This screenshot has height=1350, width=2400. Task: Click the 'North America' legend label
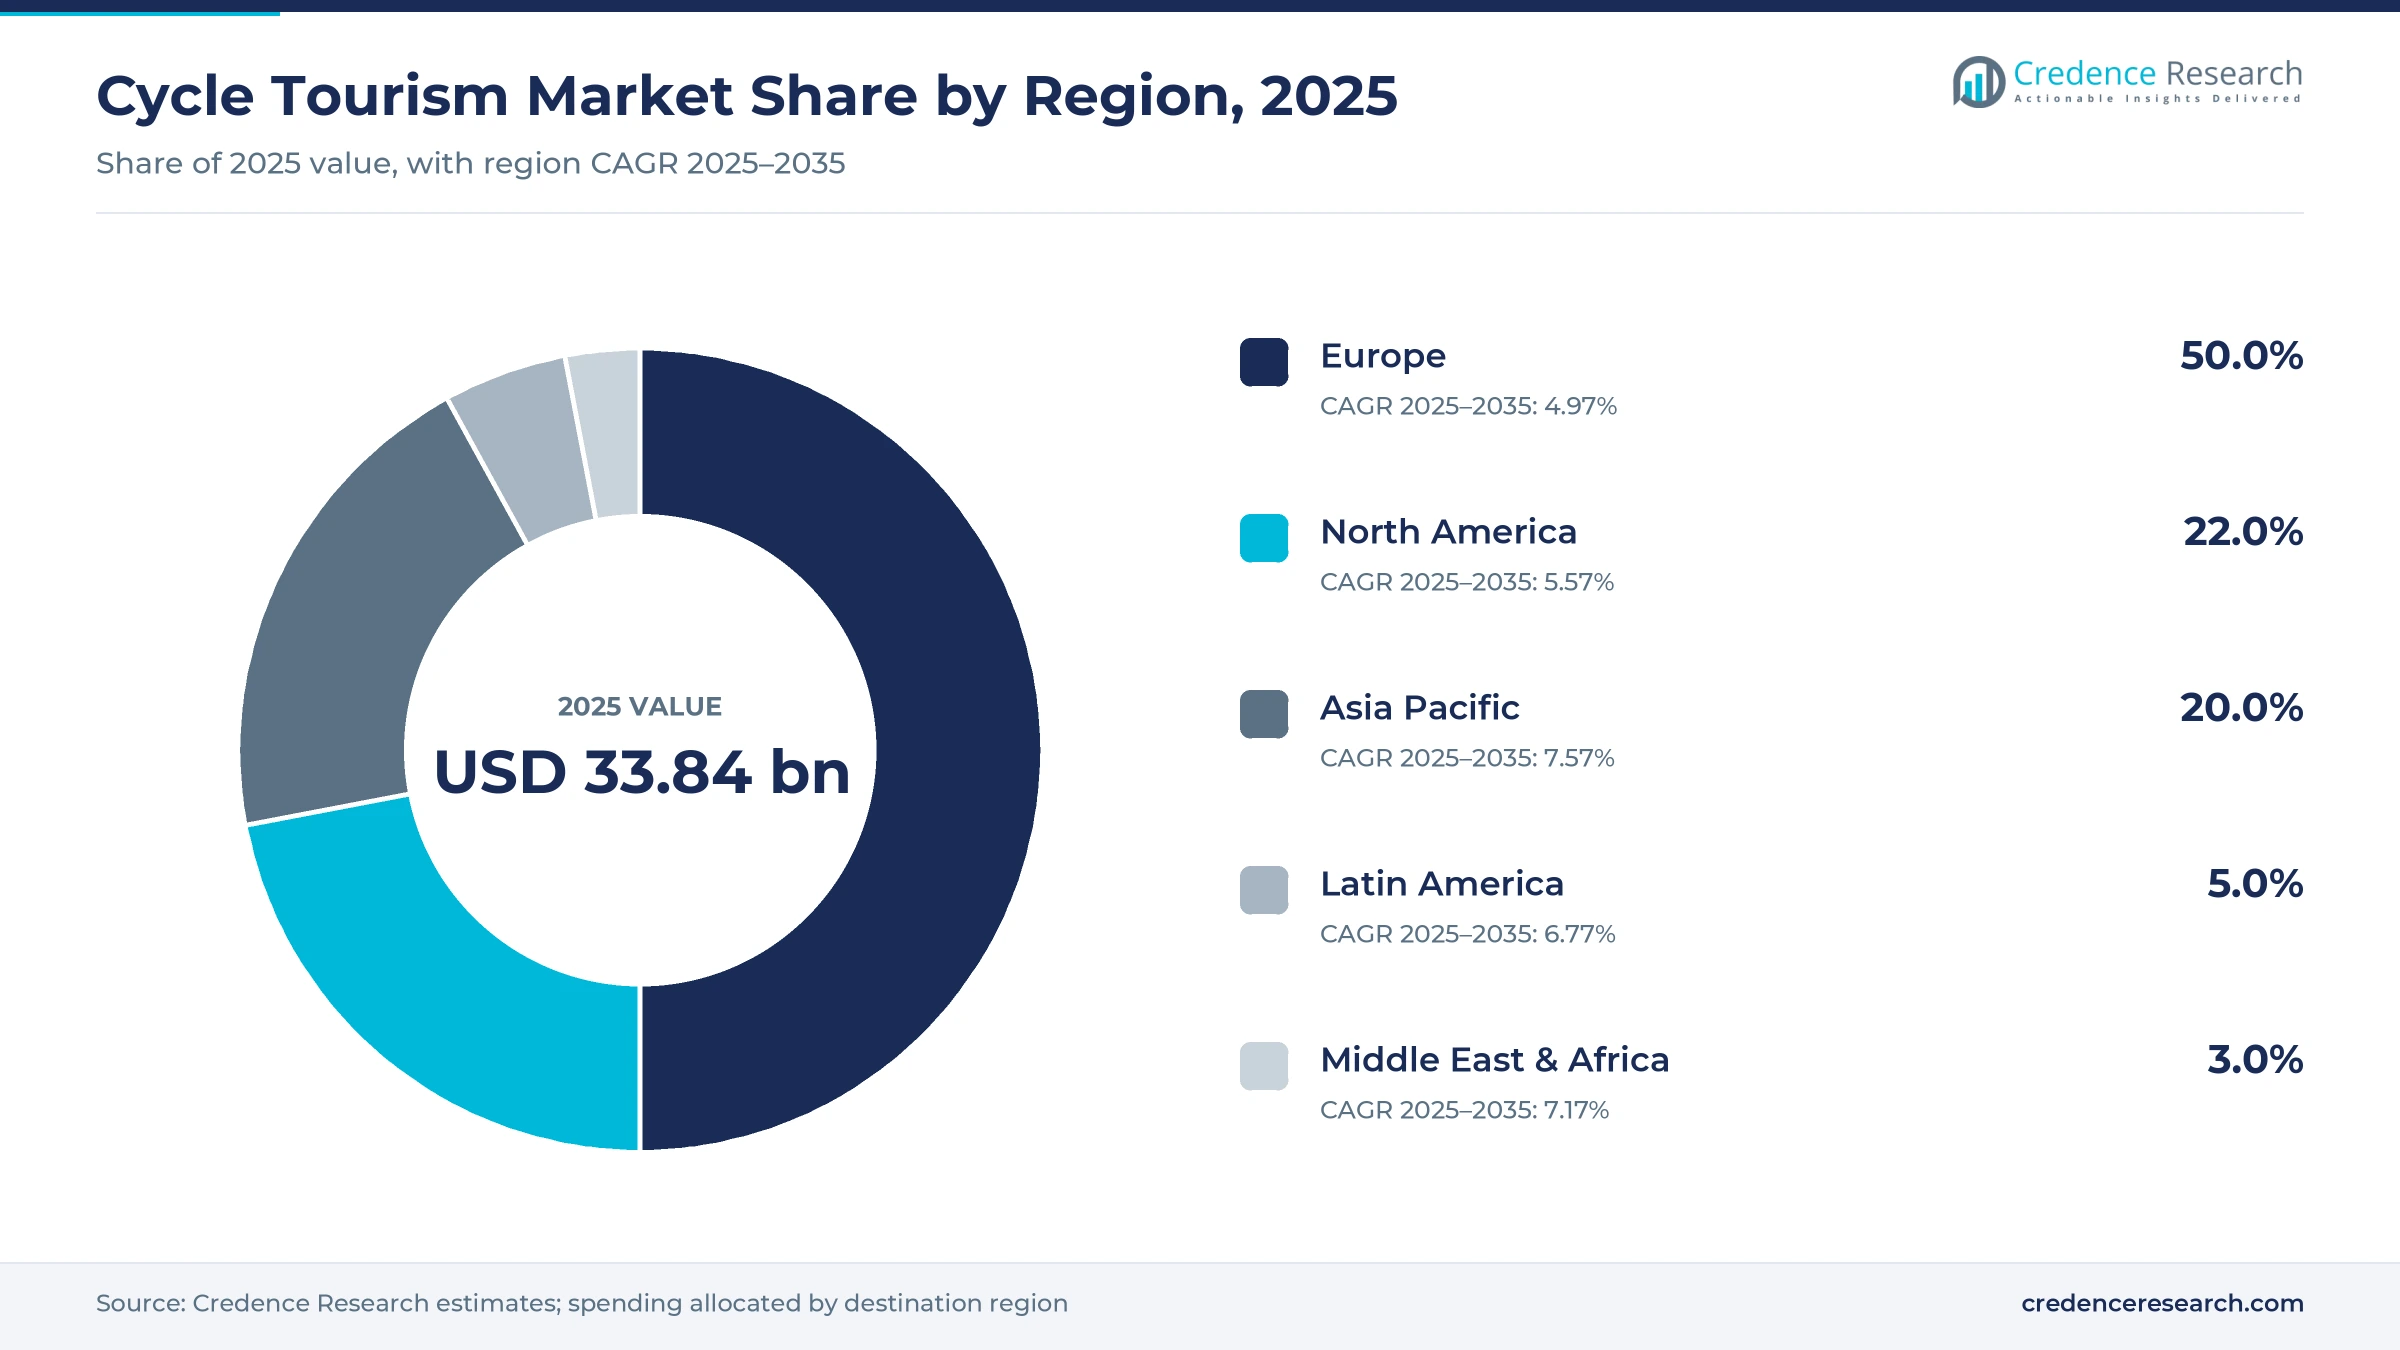(x=1448, y=531)
